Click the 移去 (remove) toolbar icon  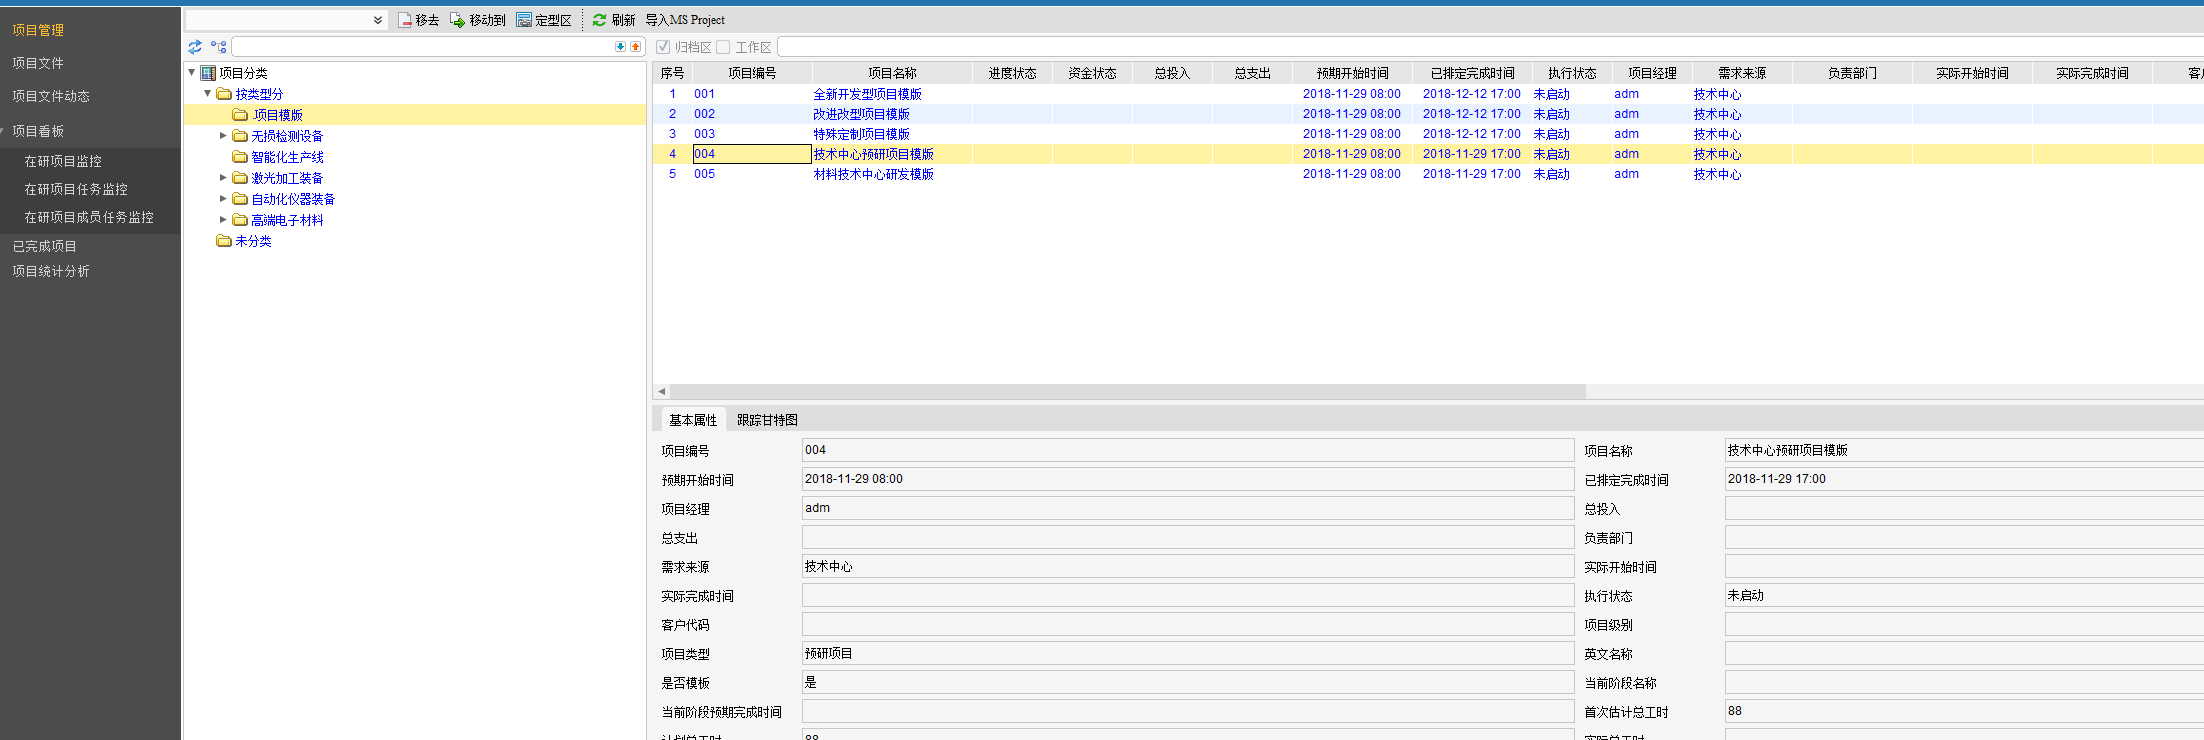(x=405, y=20)
